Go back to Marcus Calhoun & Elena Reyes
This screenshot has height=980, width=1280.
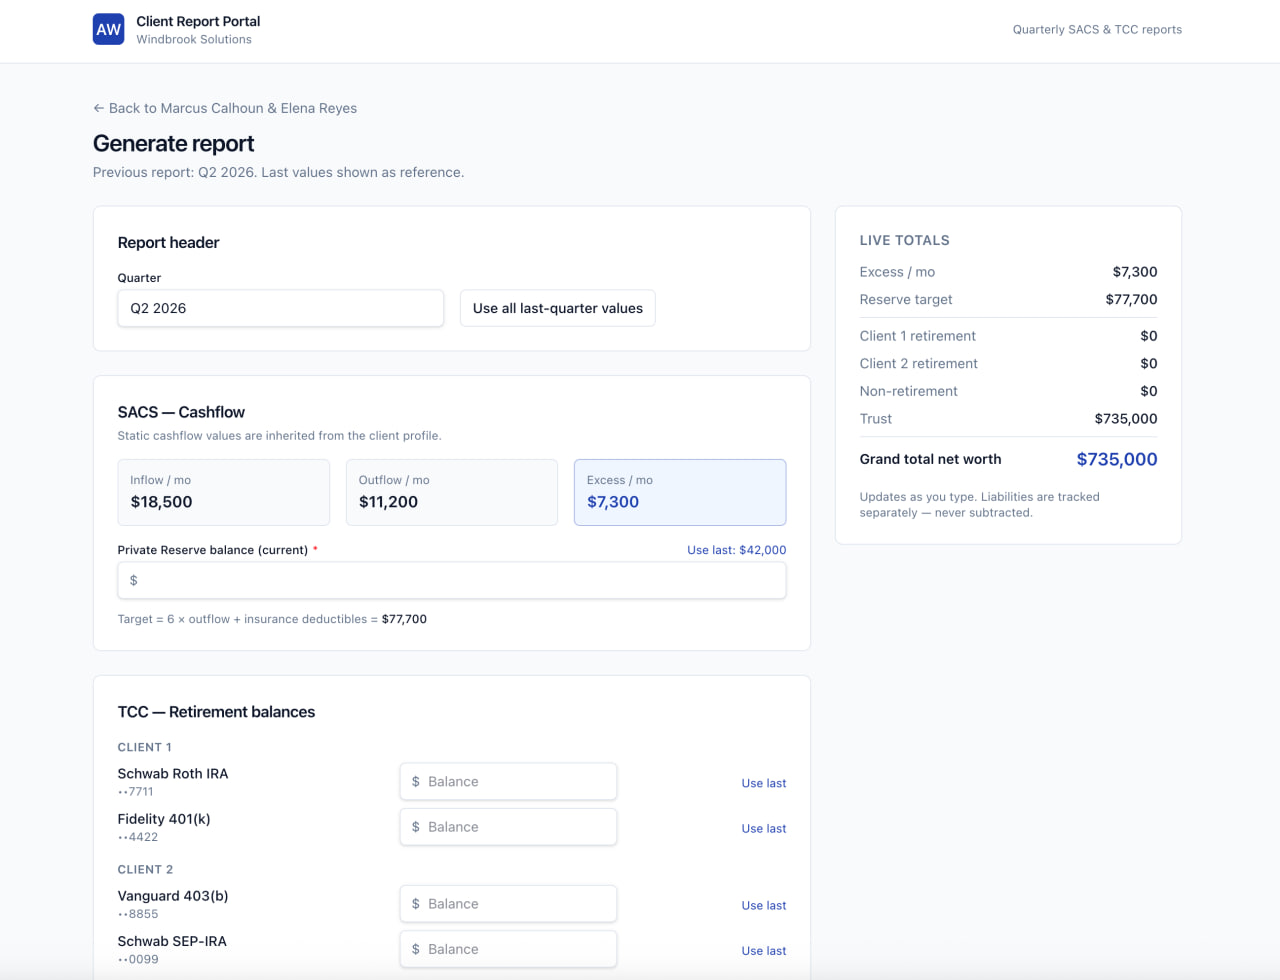225,108
